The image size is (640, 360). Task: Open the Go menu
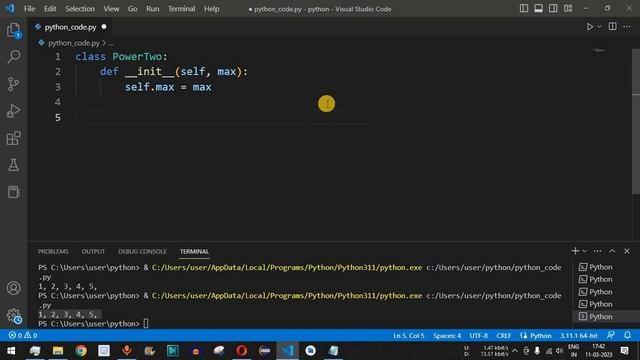[x=133, y=9]
